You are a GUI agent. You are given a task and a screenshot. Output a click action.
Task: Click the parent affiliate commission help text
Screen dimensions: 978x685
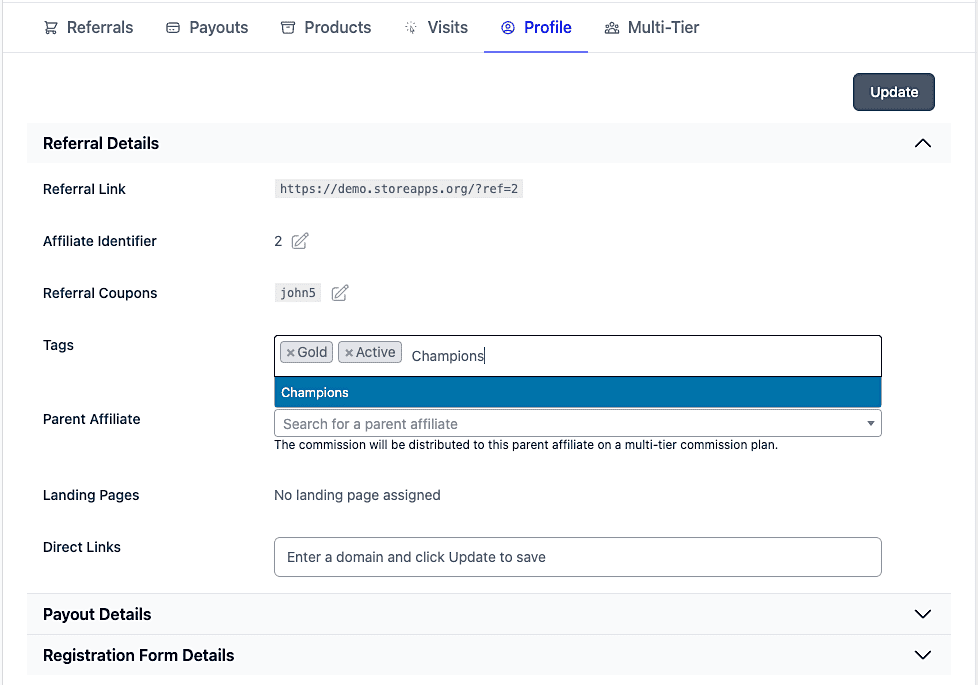(x=526, y=445)
